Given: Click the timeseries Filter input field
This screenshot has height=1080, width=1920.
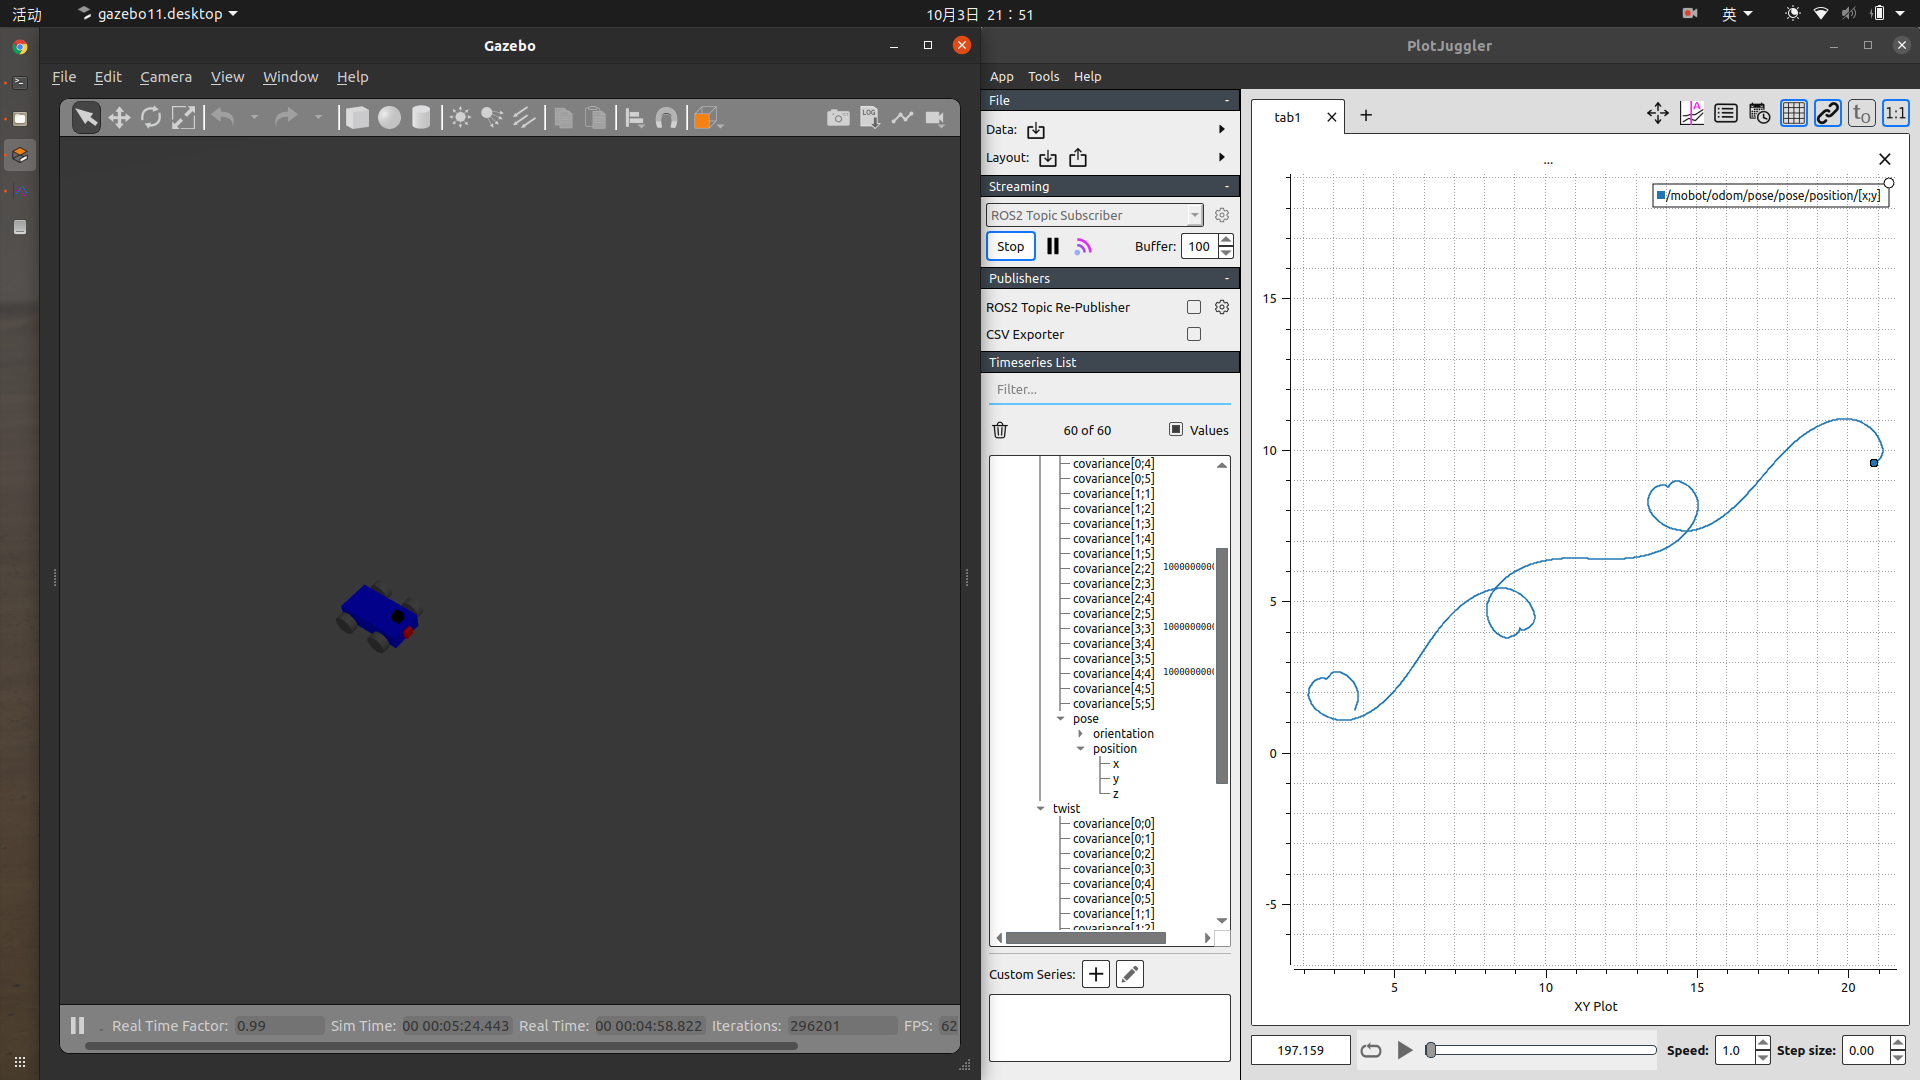Looking at the screenshot, I should 1109,389.
